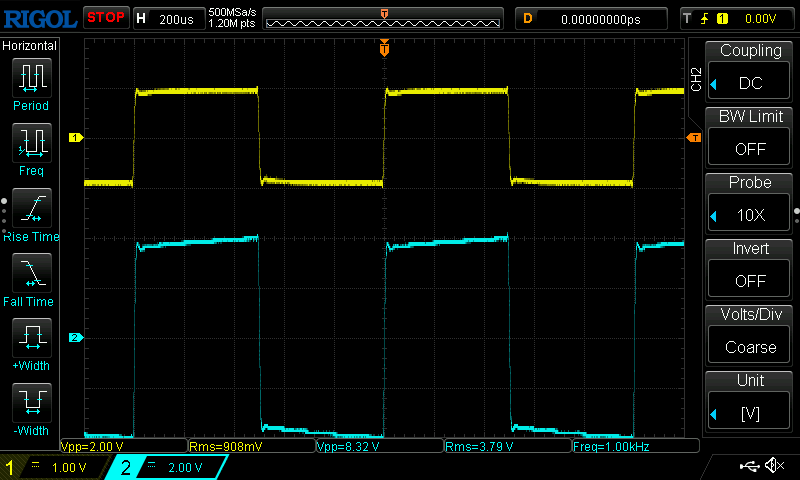This screenshot has height=480, width=800.
Task: Select the -Width measurement icon
Action: pyautogui.click(x=32, y=402)
